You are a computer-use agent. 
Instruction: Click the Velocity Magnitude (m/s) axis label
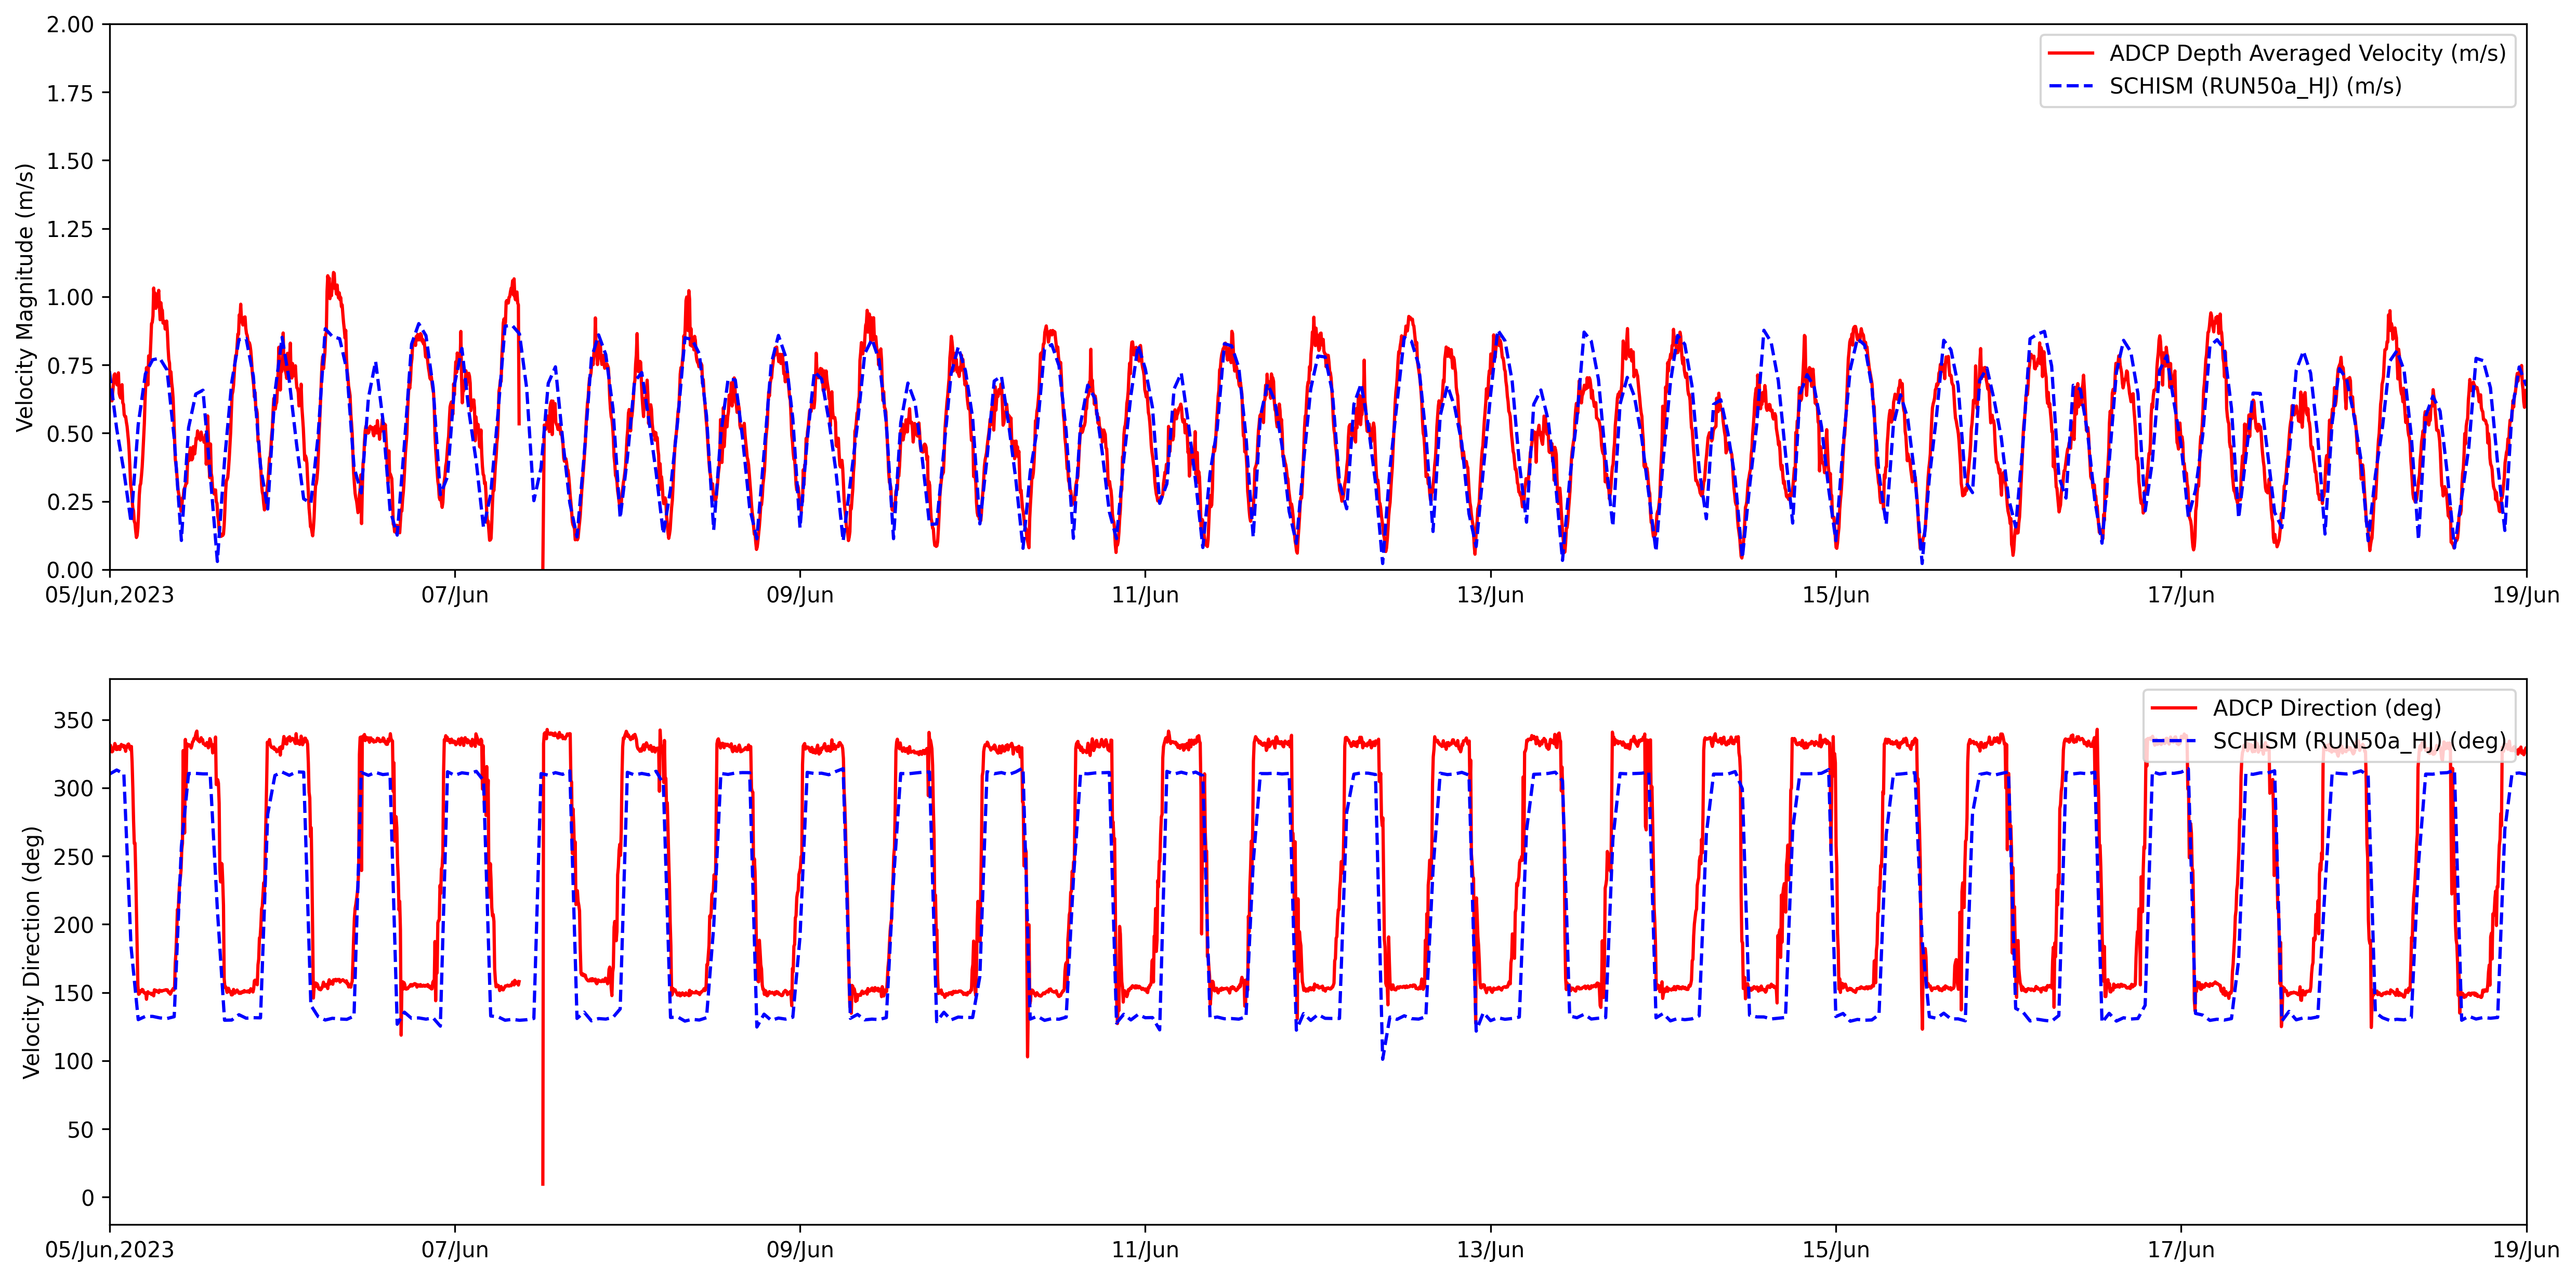[25, 297]
